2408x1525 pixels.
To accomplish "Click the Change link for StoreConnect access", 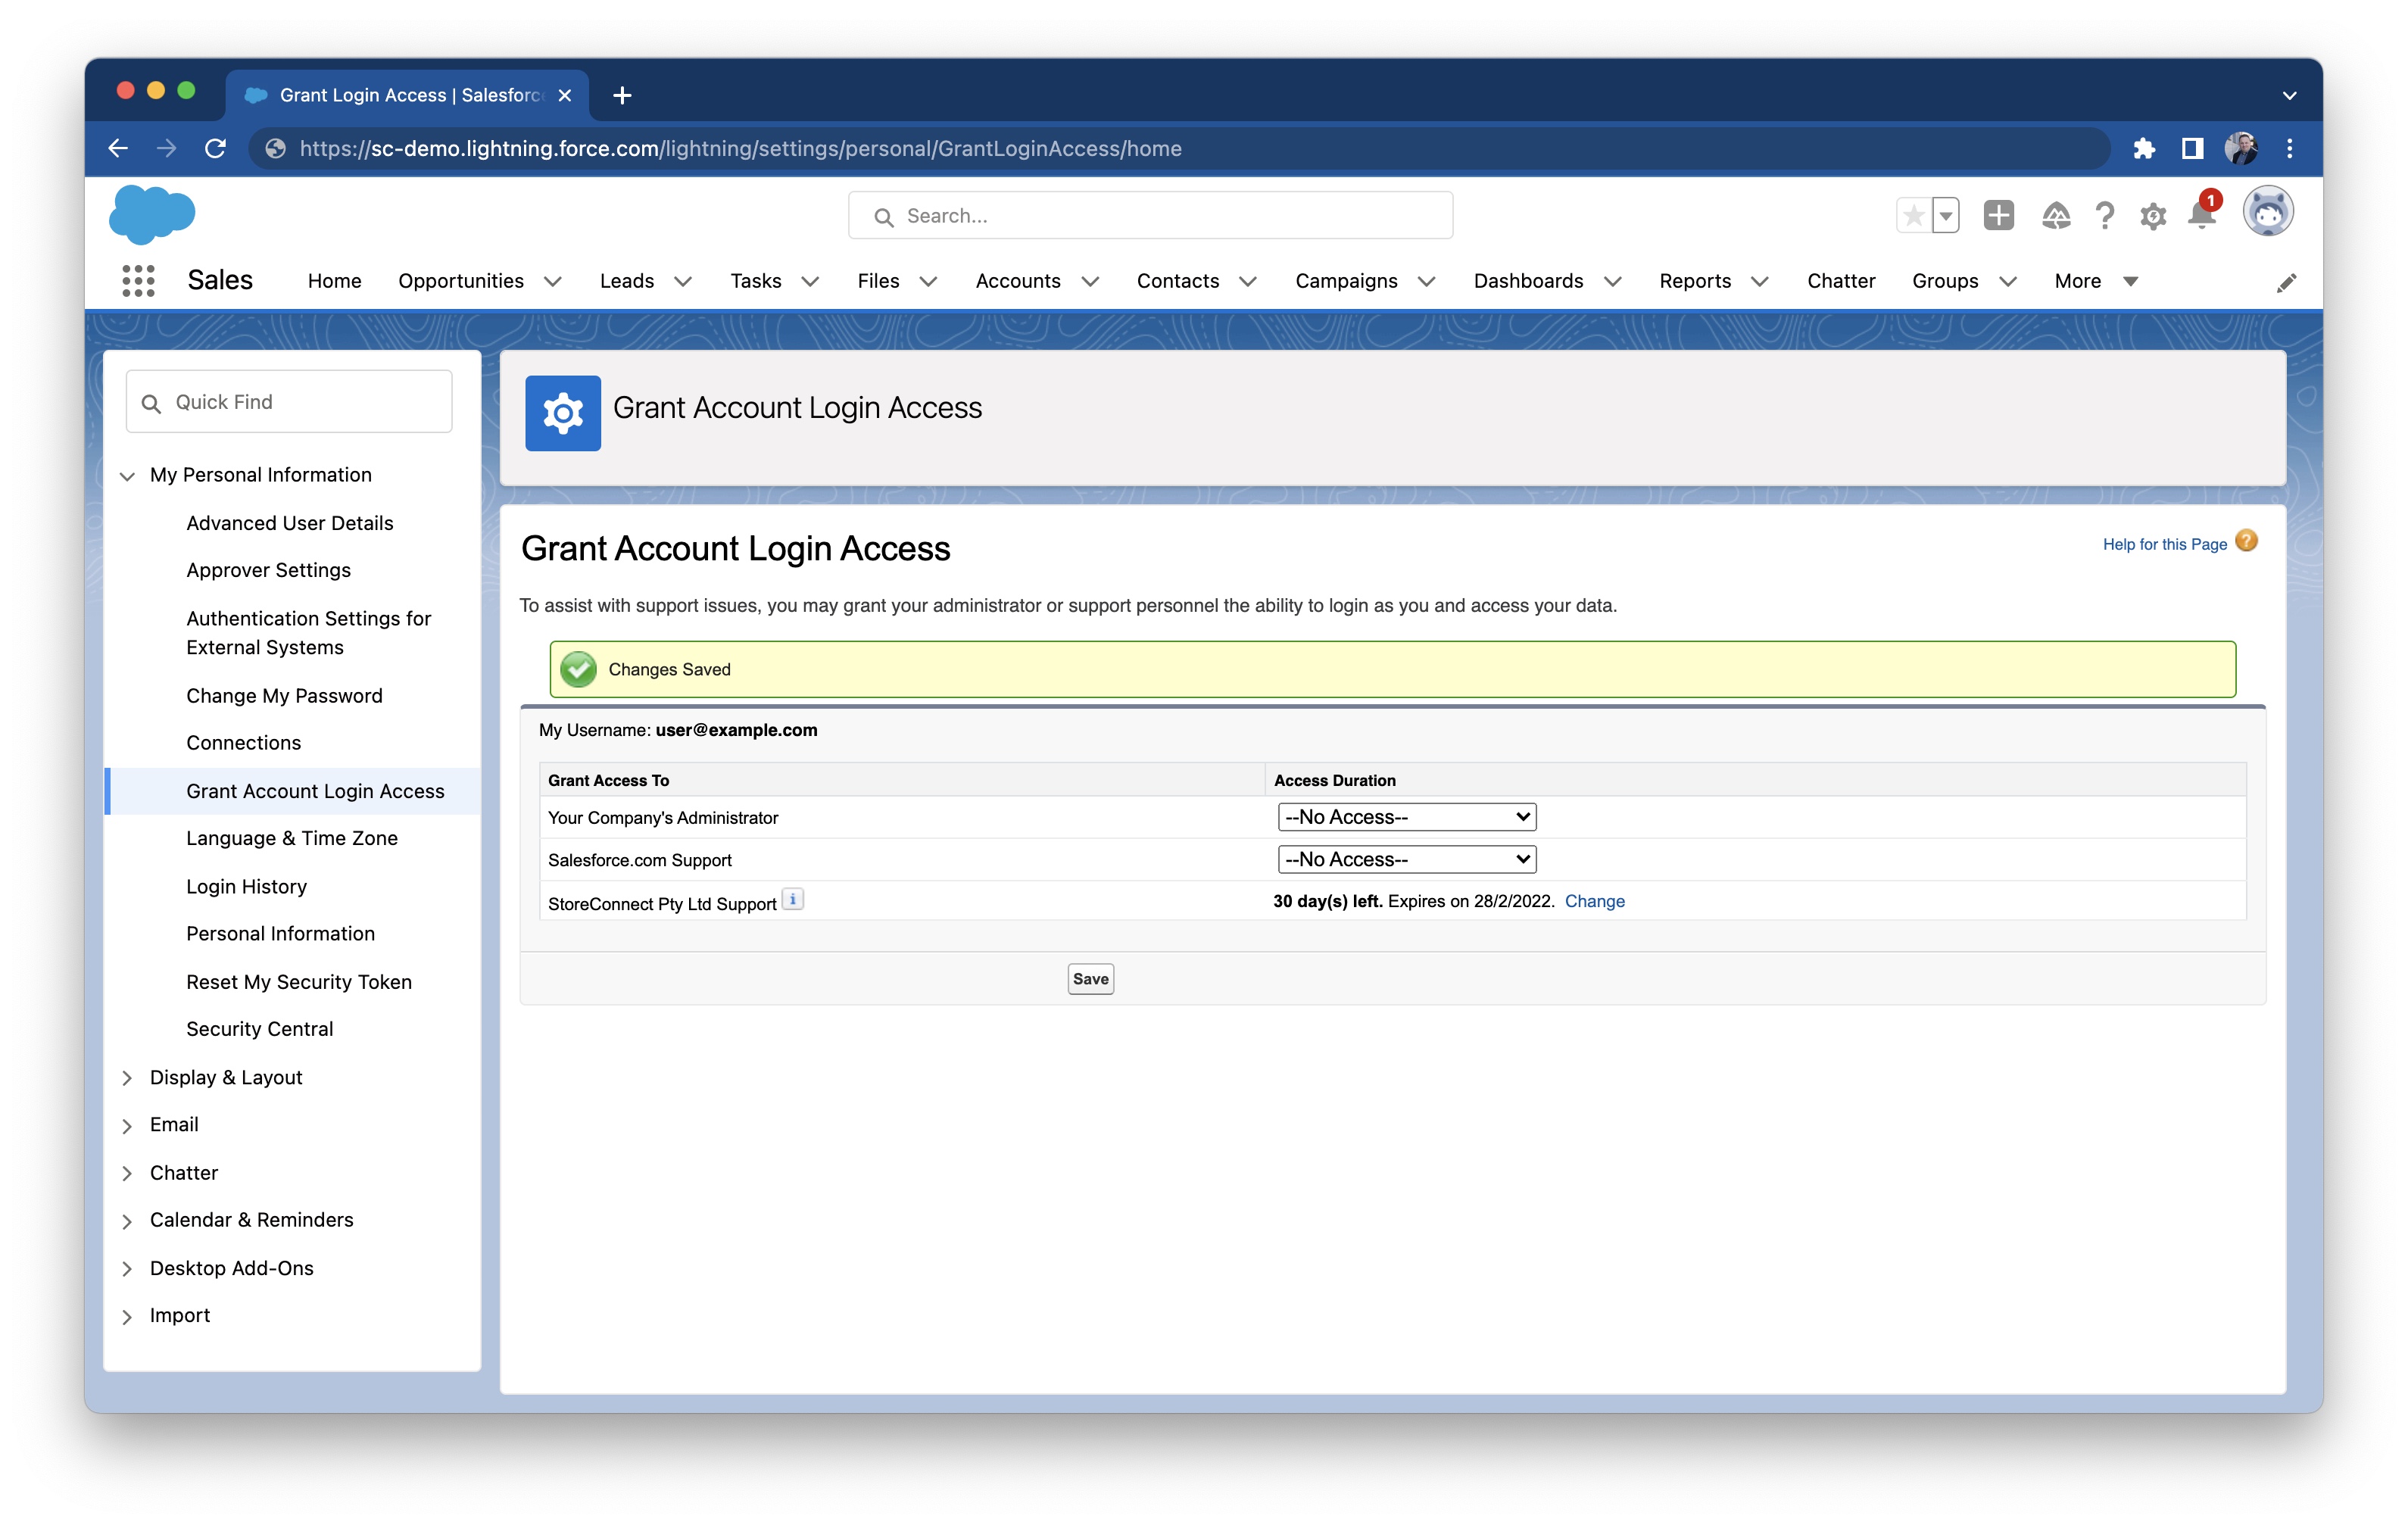I will pos(1592,902).
